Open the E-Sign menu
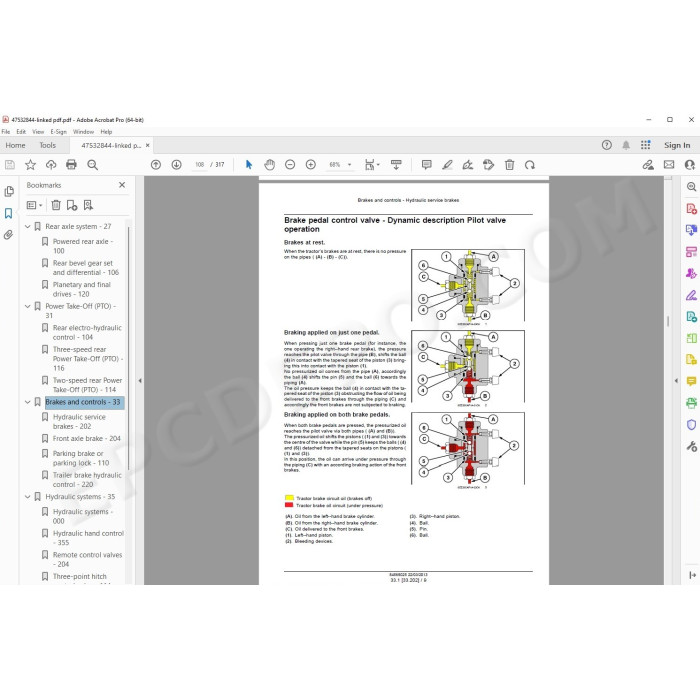 pyautogui.click(x=58, y=132)
